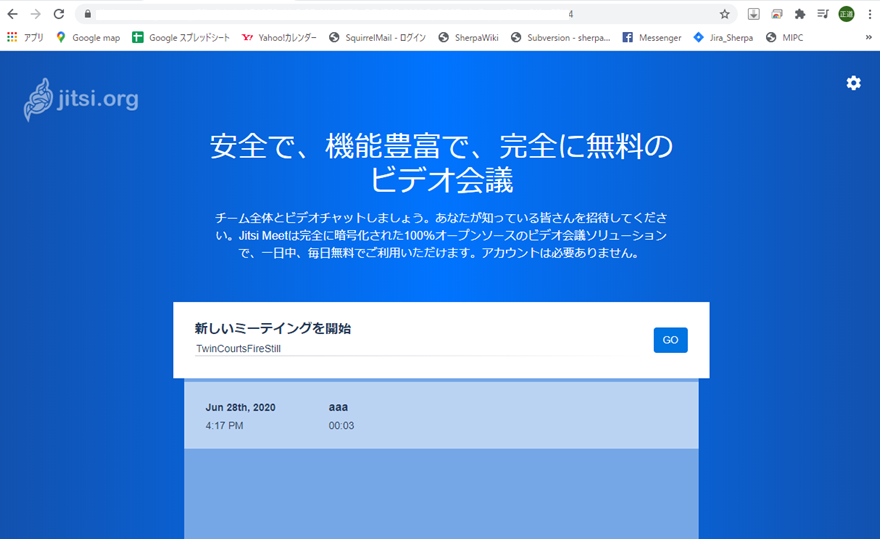This screenshot has height=540, width=880.
Task: Open Jira_Sherpa bookmark
Action: point(723,38)
